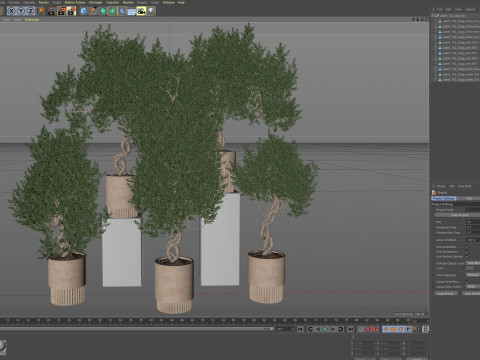The height and width of the screenshot is (360, 480).
Task: Open the Input Color Profile dropdown
Action: 473,287
